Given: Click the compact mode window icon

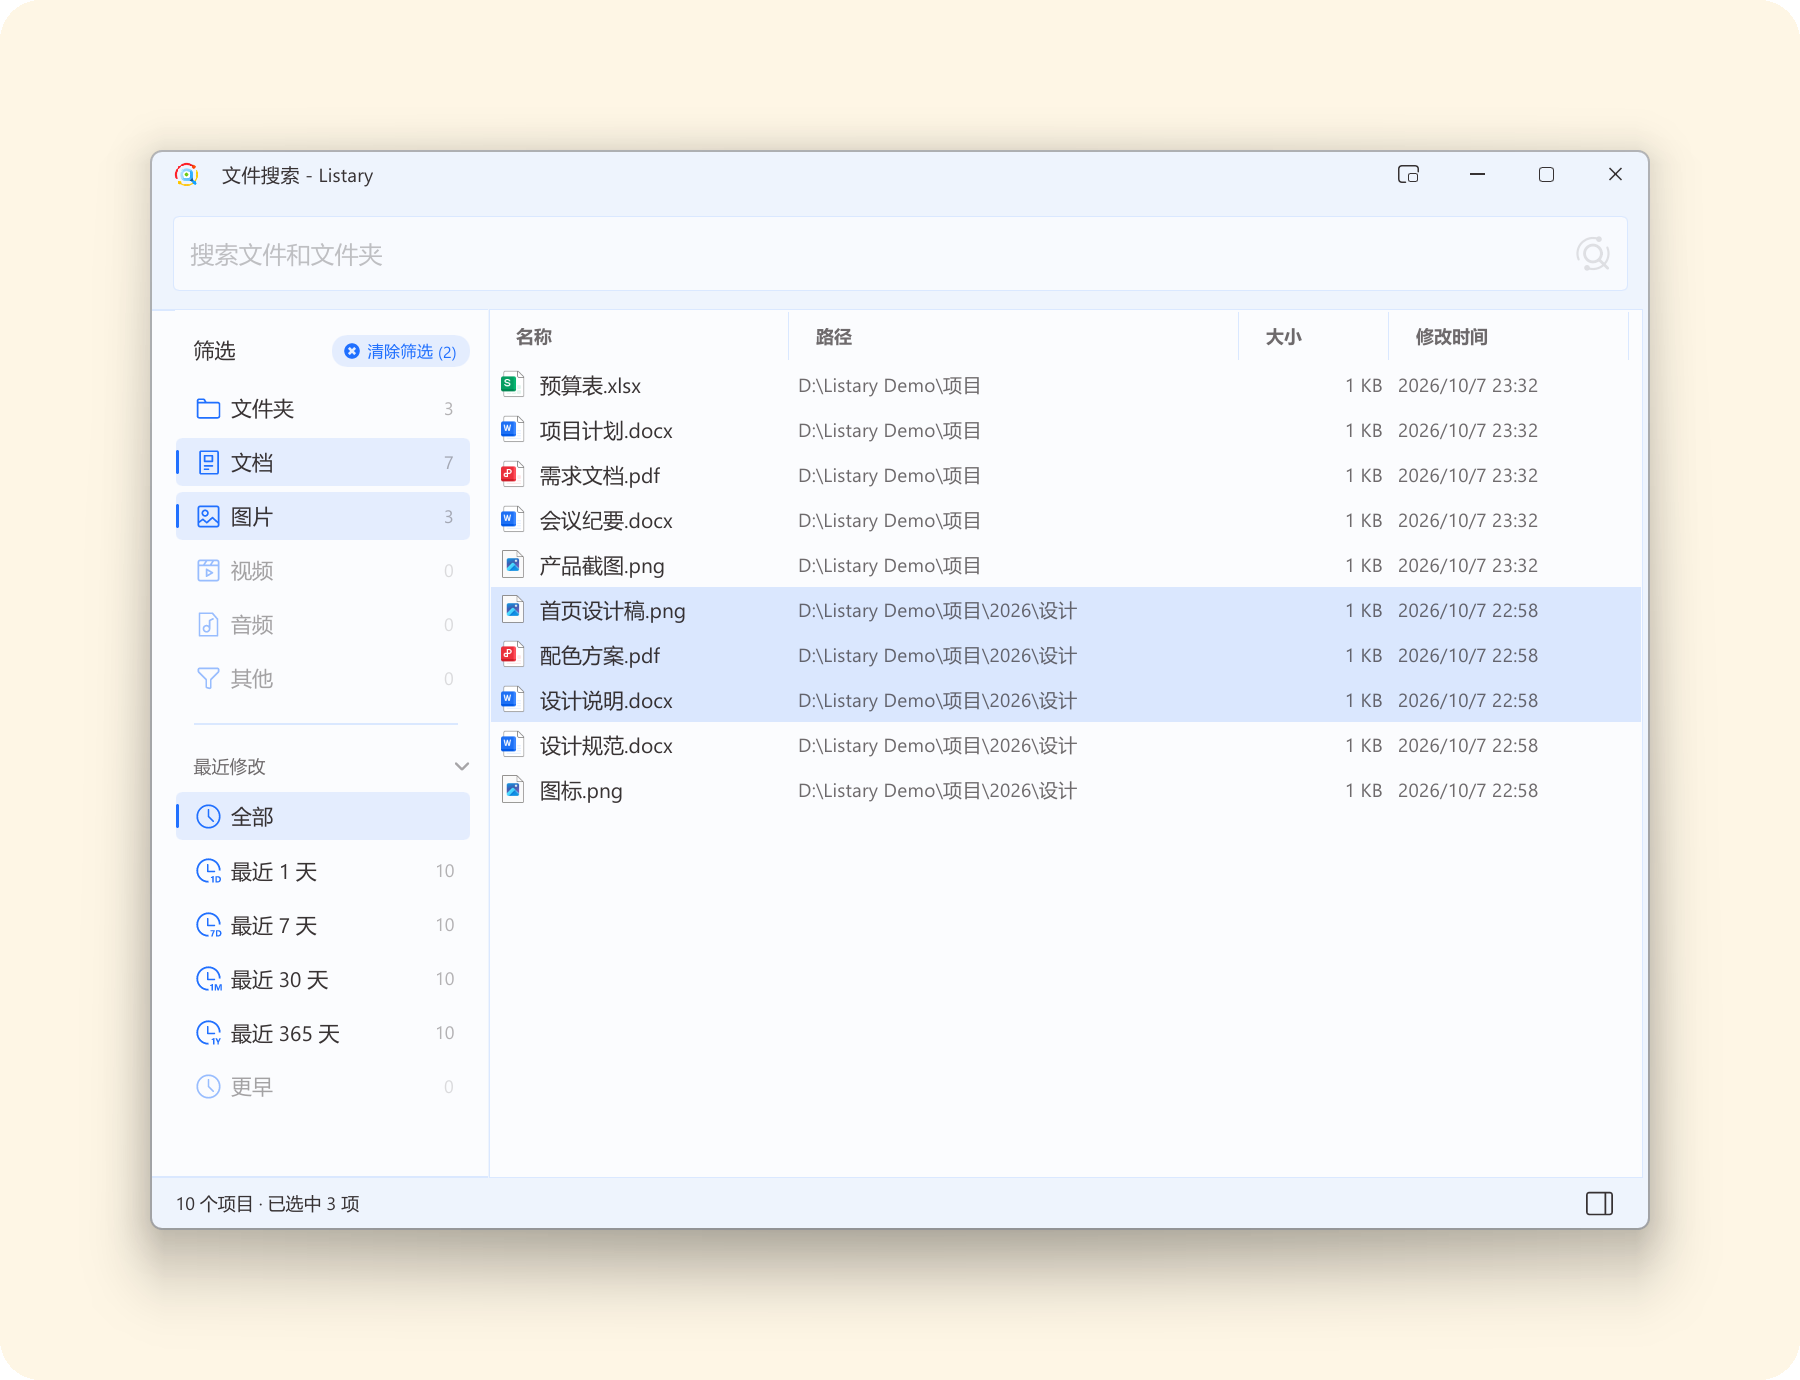Looking at the screenshot, I should pos(1408,174).
